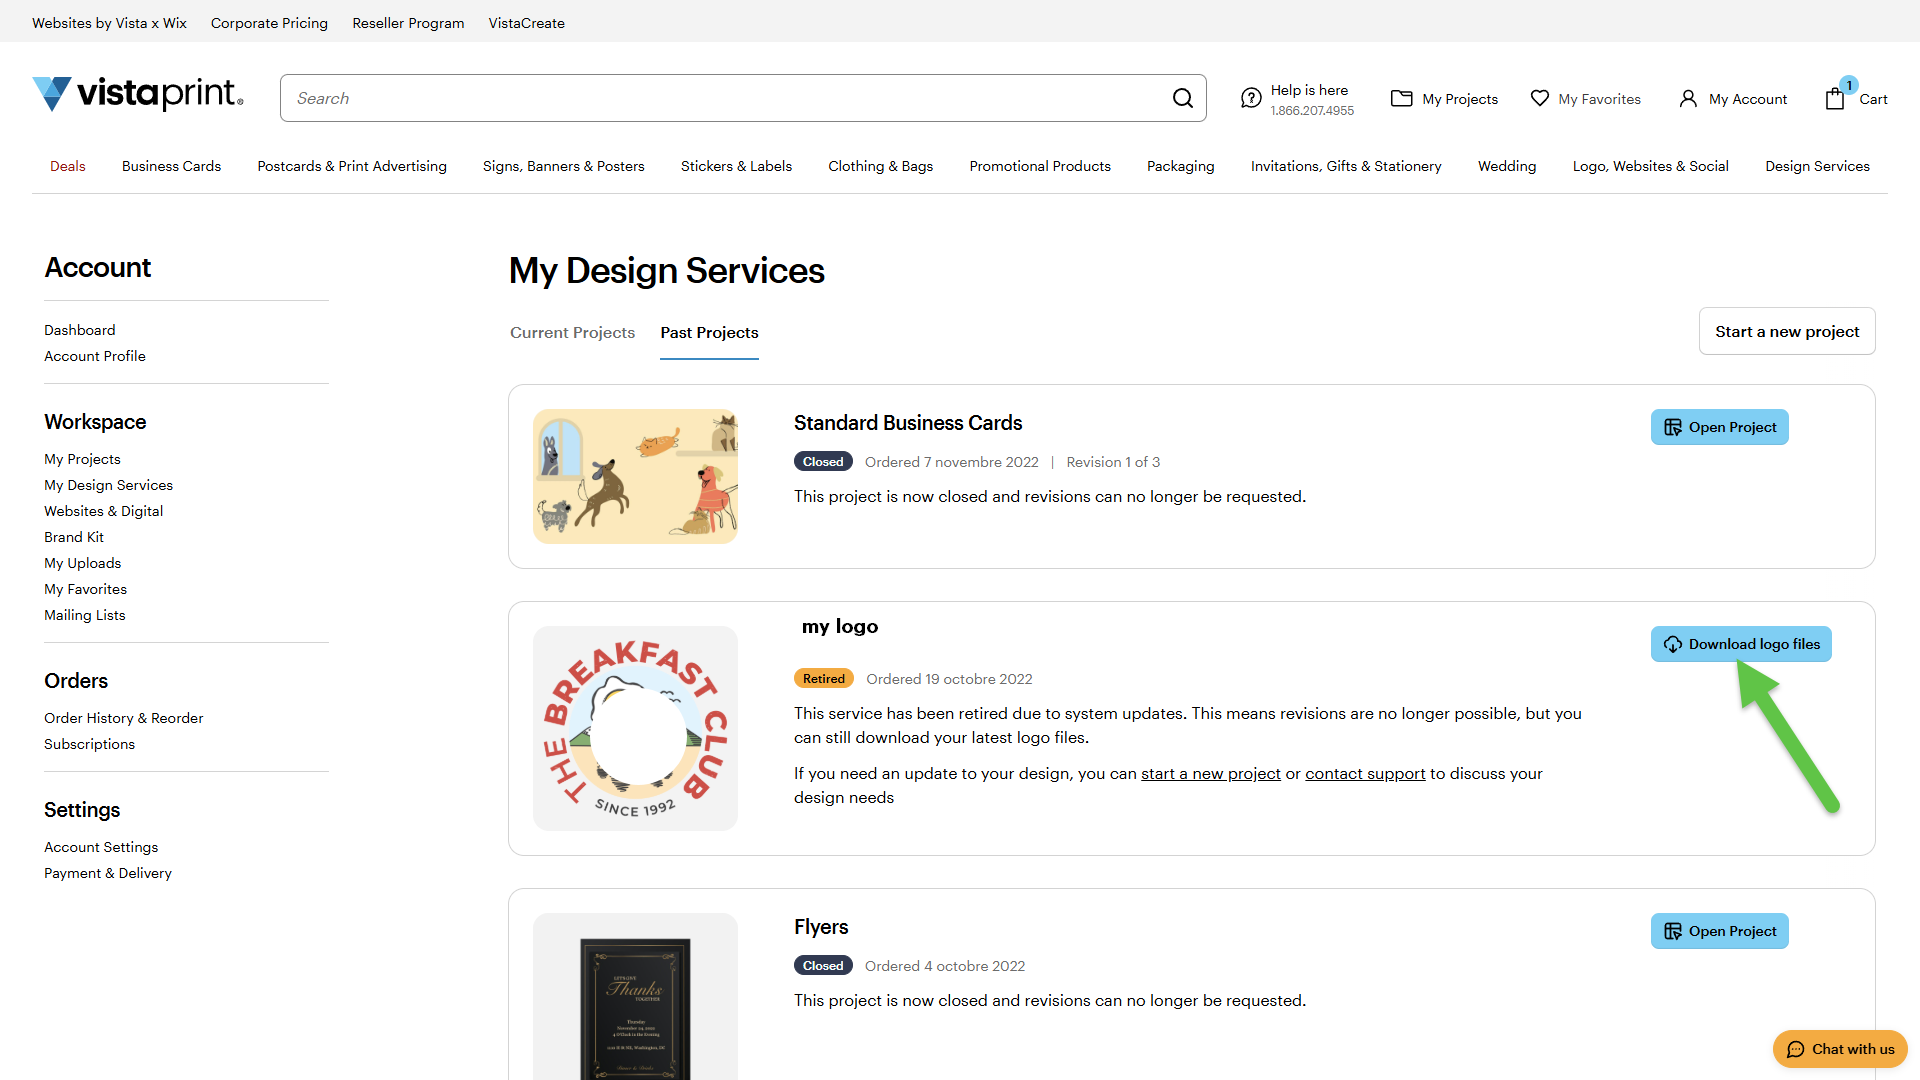Click Download logo files button

pyautogui.click(x=1741, y=644)
